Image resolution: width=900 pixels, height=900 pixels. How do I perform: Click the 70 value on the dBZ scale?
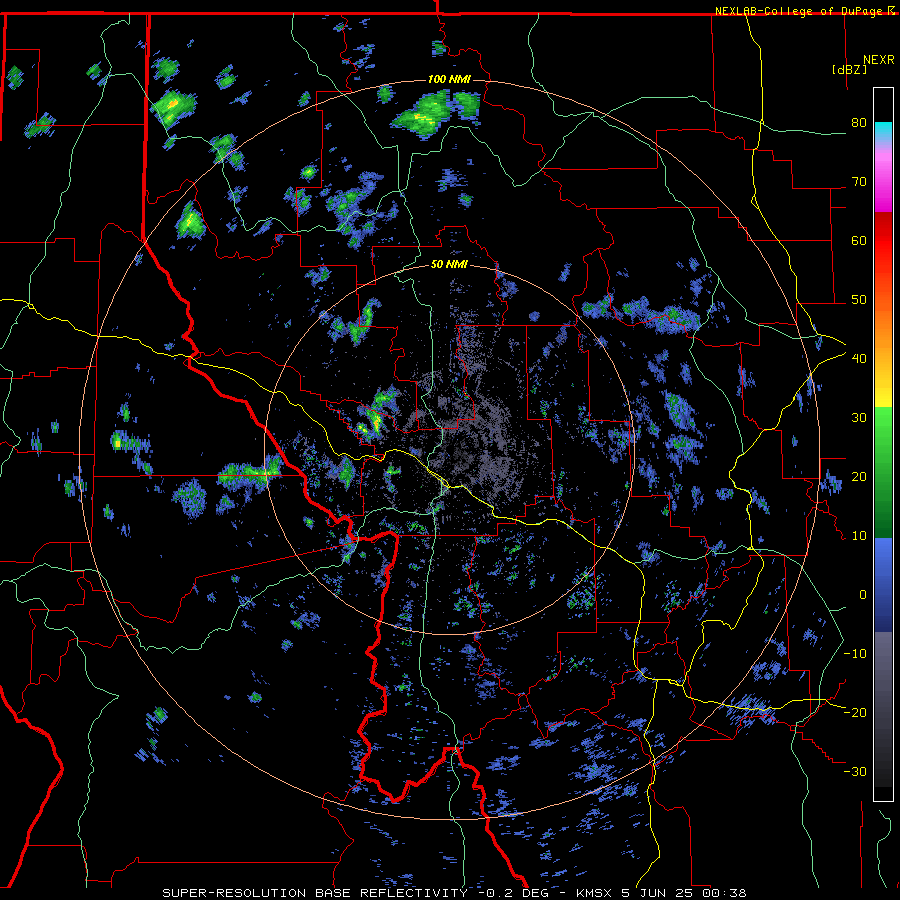coord(859,182)
